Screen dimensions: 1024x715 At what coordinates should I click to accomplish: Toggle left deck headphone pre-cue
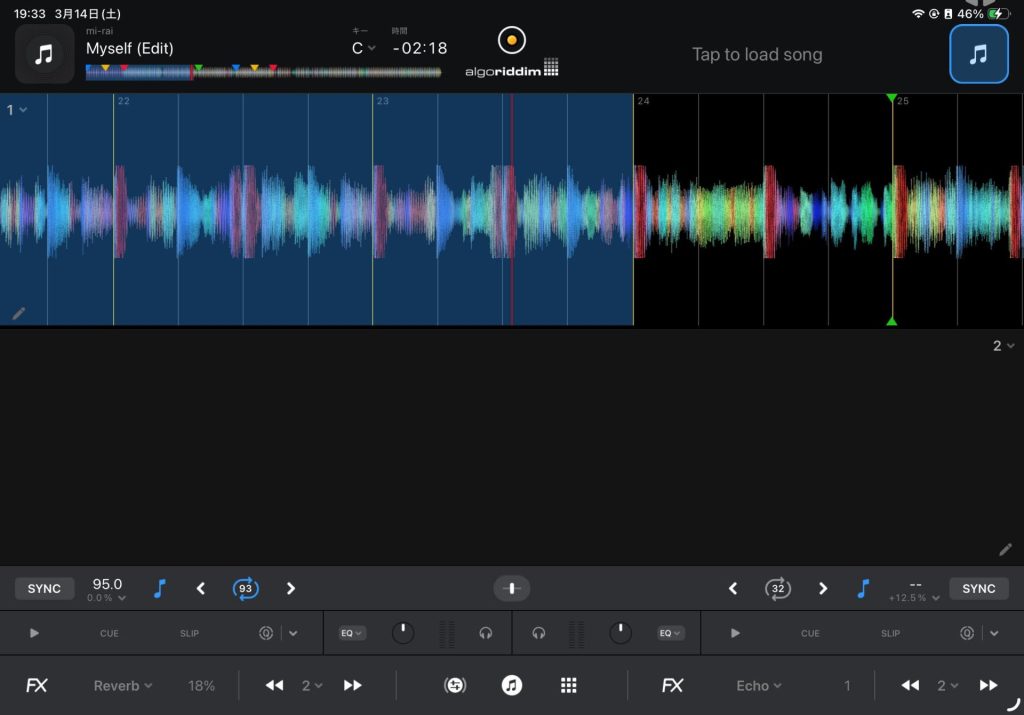(486, 633)
